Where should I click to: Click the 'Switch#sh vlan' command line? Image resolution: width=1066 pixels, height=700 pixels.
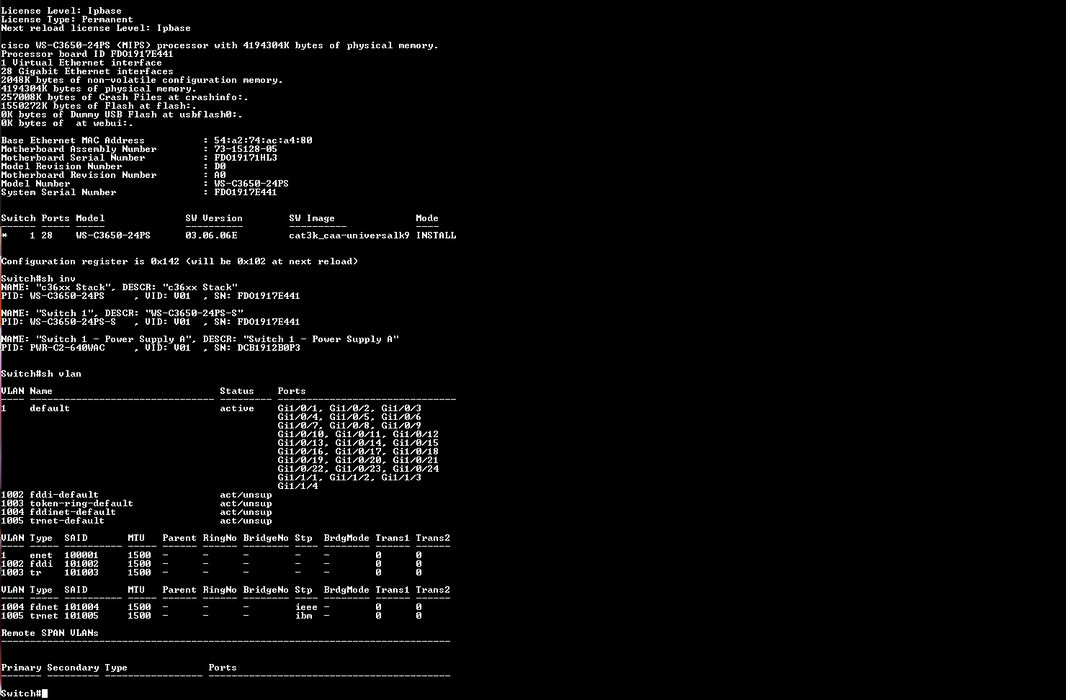tap(41, 374)
